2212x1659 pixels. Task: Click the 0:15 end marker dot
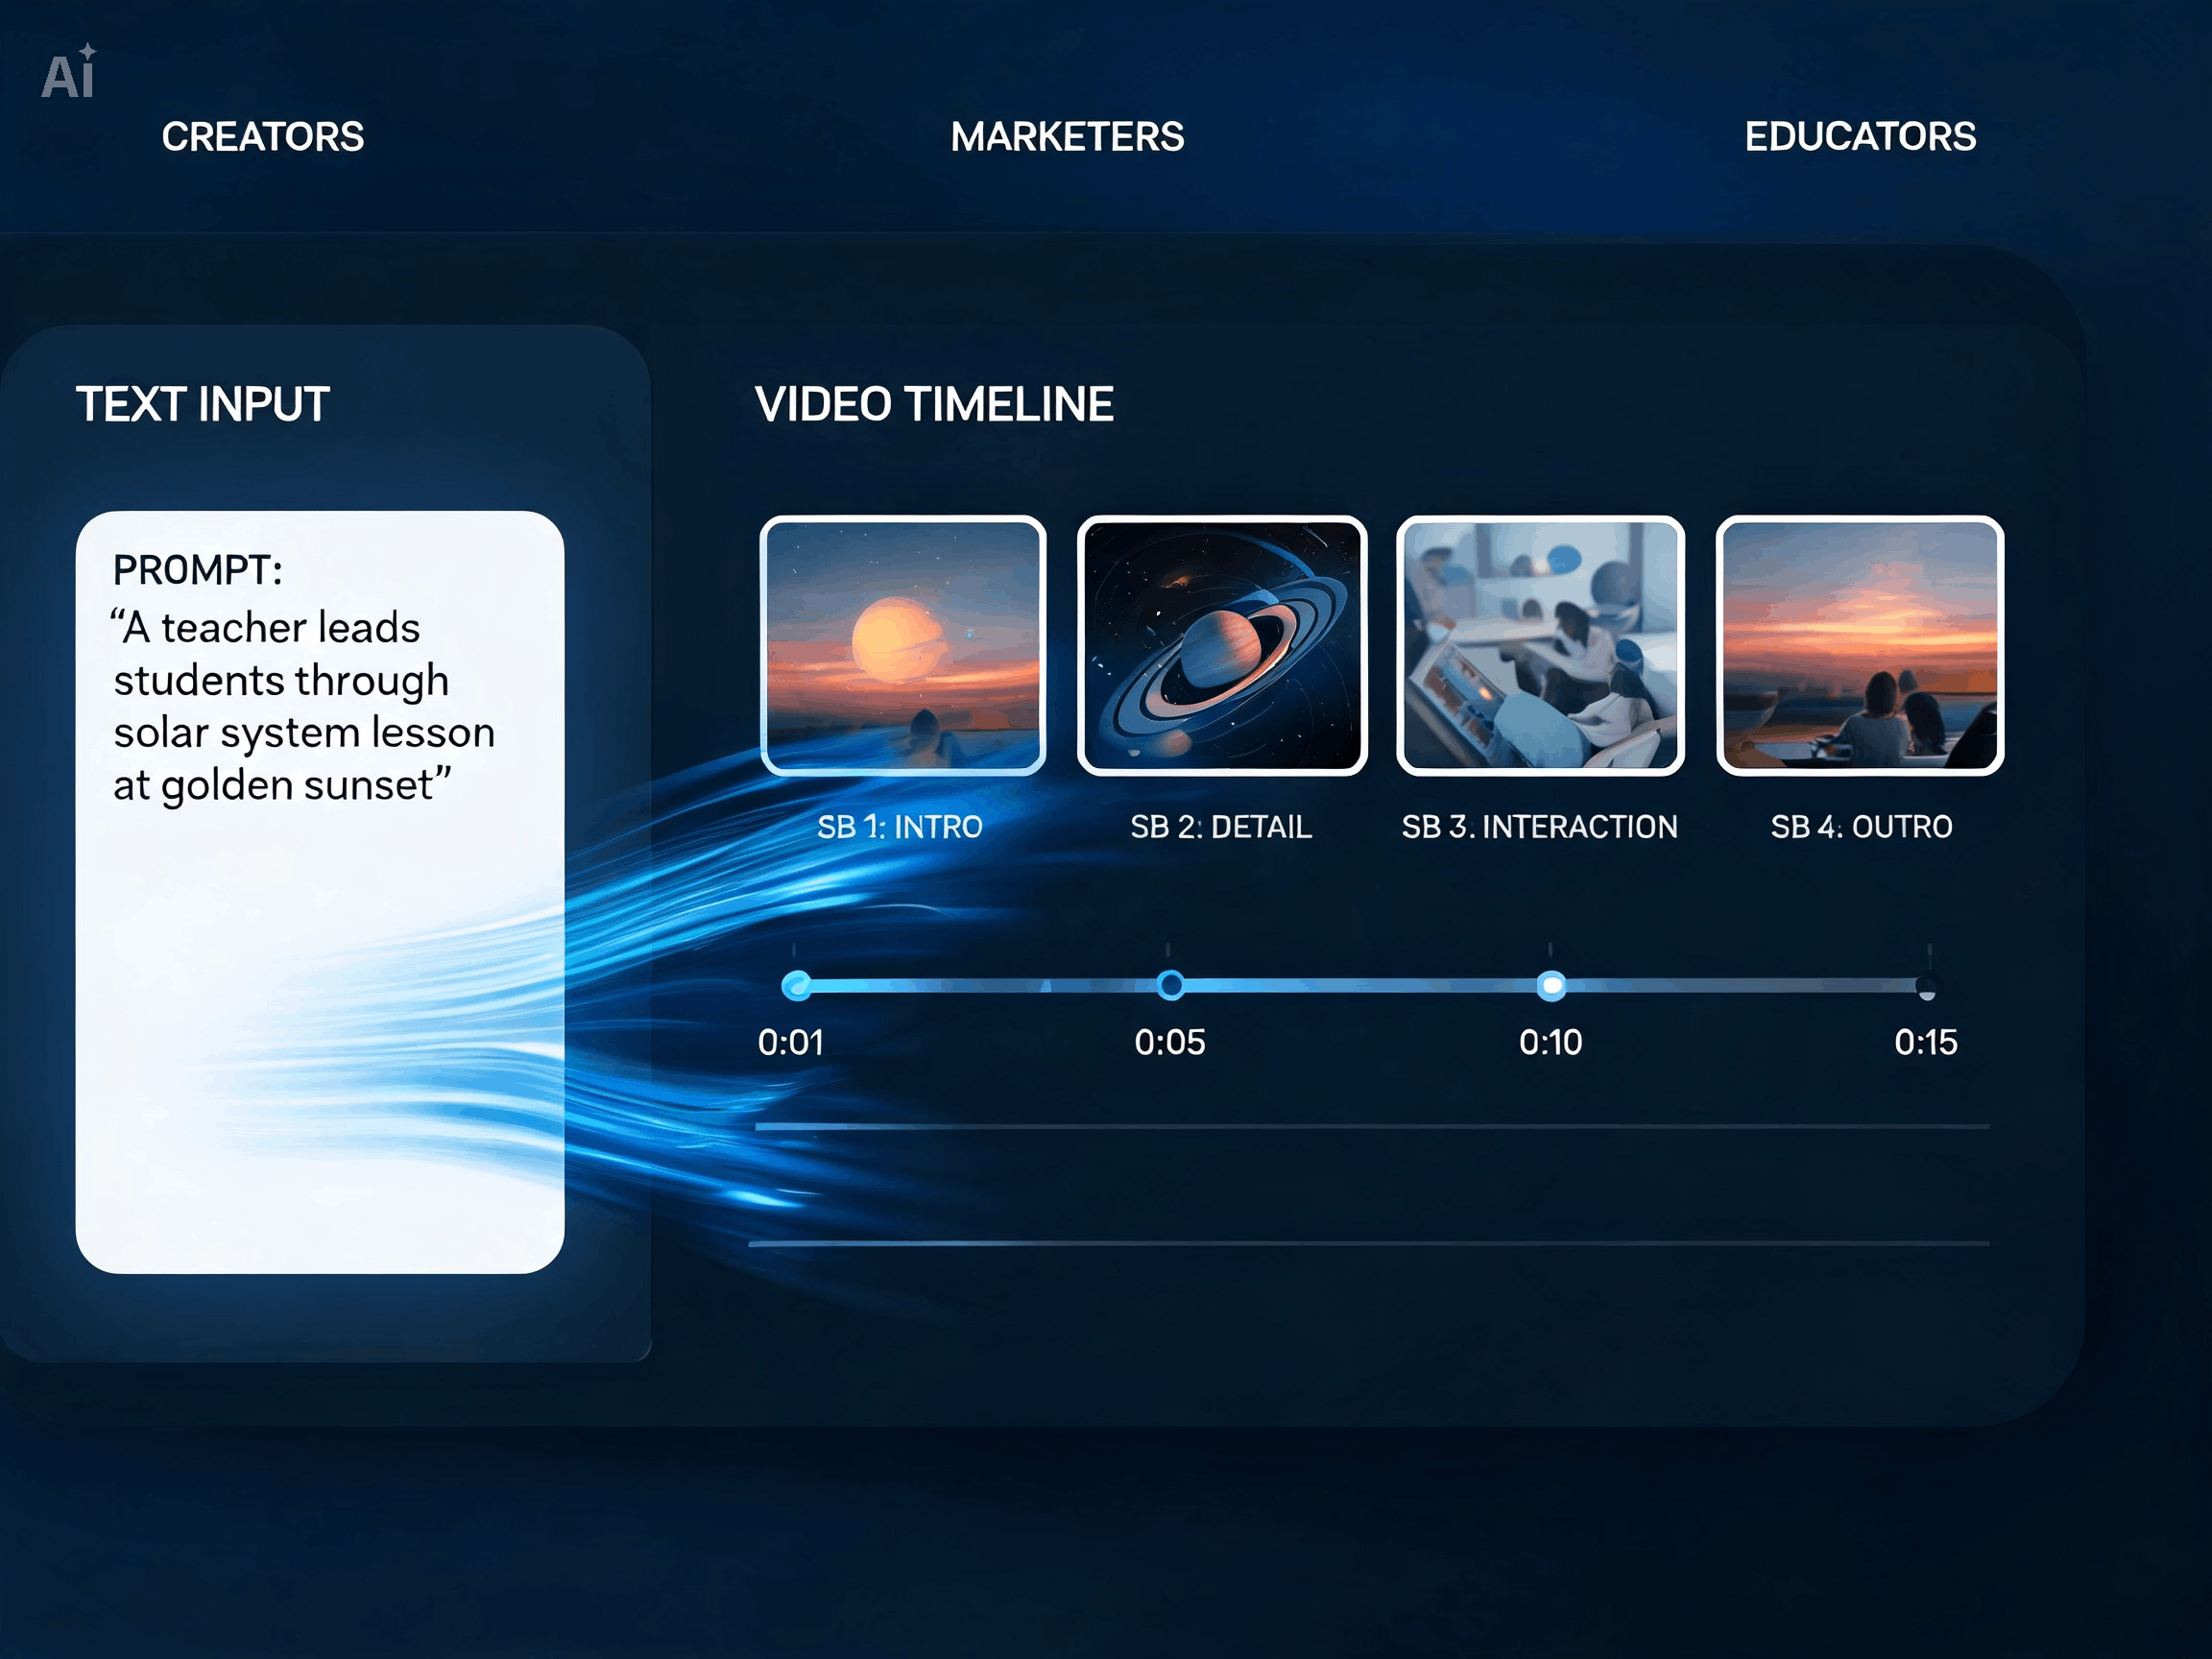click(1926, 987)
